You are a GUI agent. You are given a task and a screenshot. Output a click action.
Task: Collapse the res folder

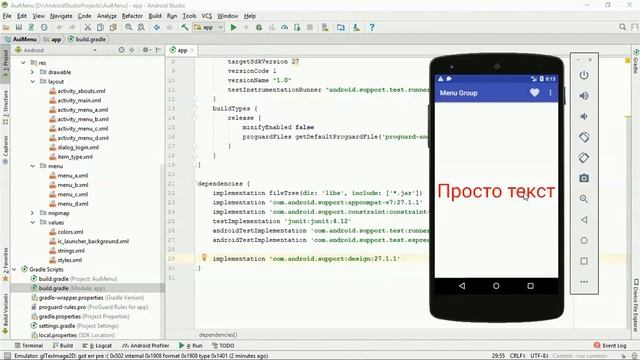[23, 63]
